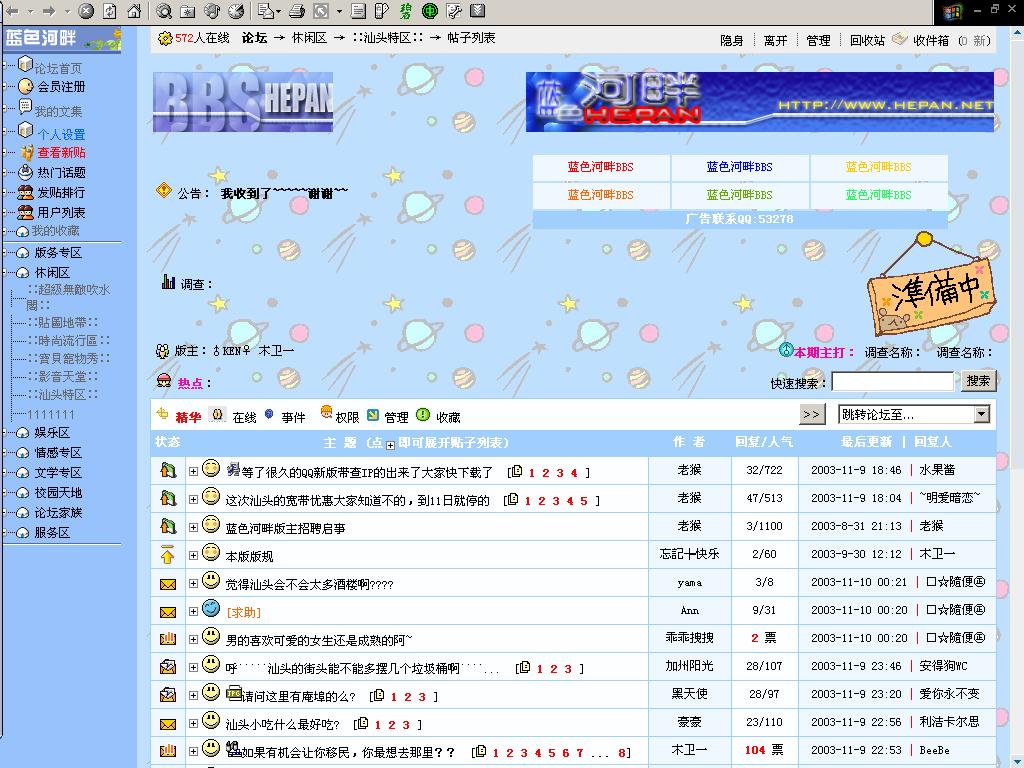Expand the 本版版规 post thread
The height and width of the screenshot is (768, 1024).
(x=193, y=556)
